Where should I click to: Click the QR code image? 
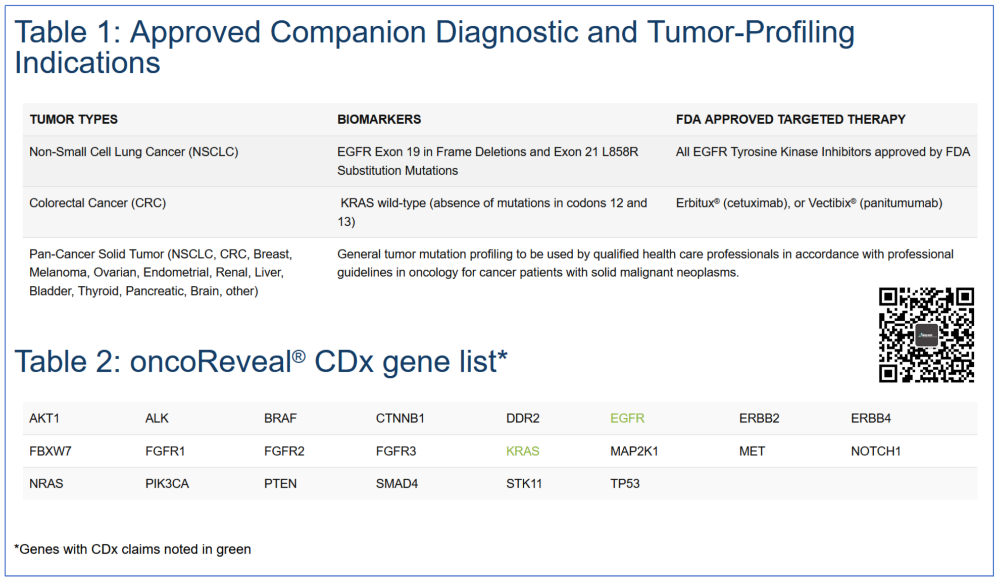tap(926, 335)
